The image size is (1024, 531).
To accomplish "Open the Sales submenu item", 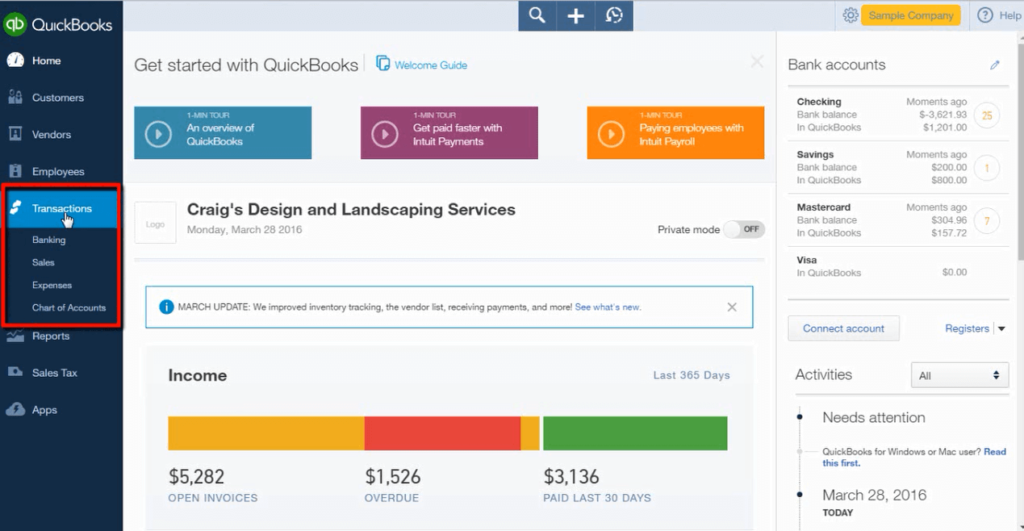I will click(x=43, y=263).
